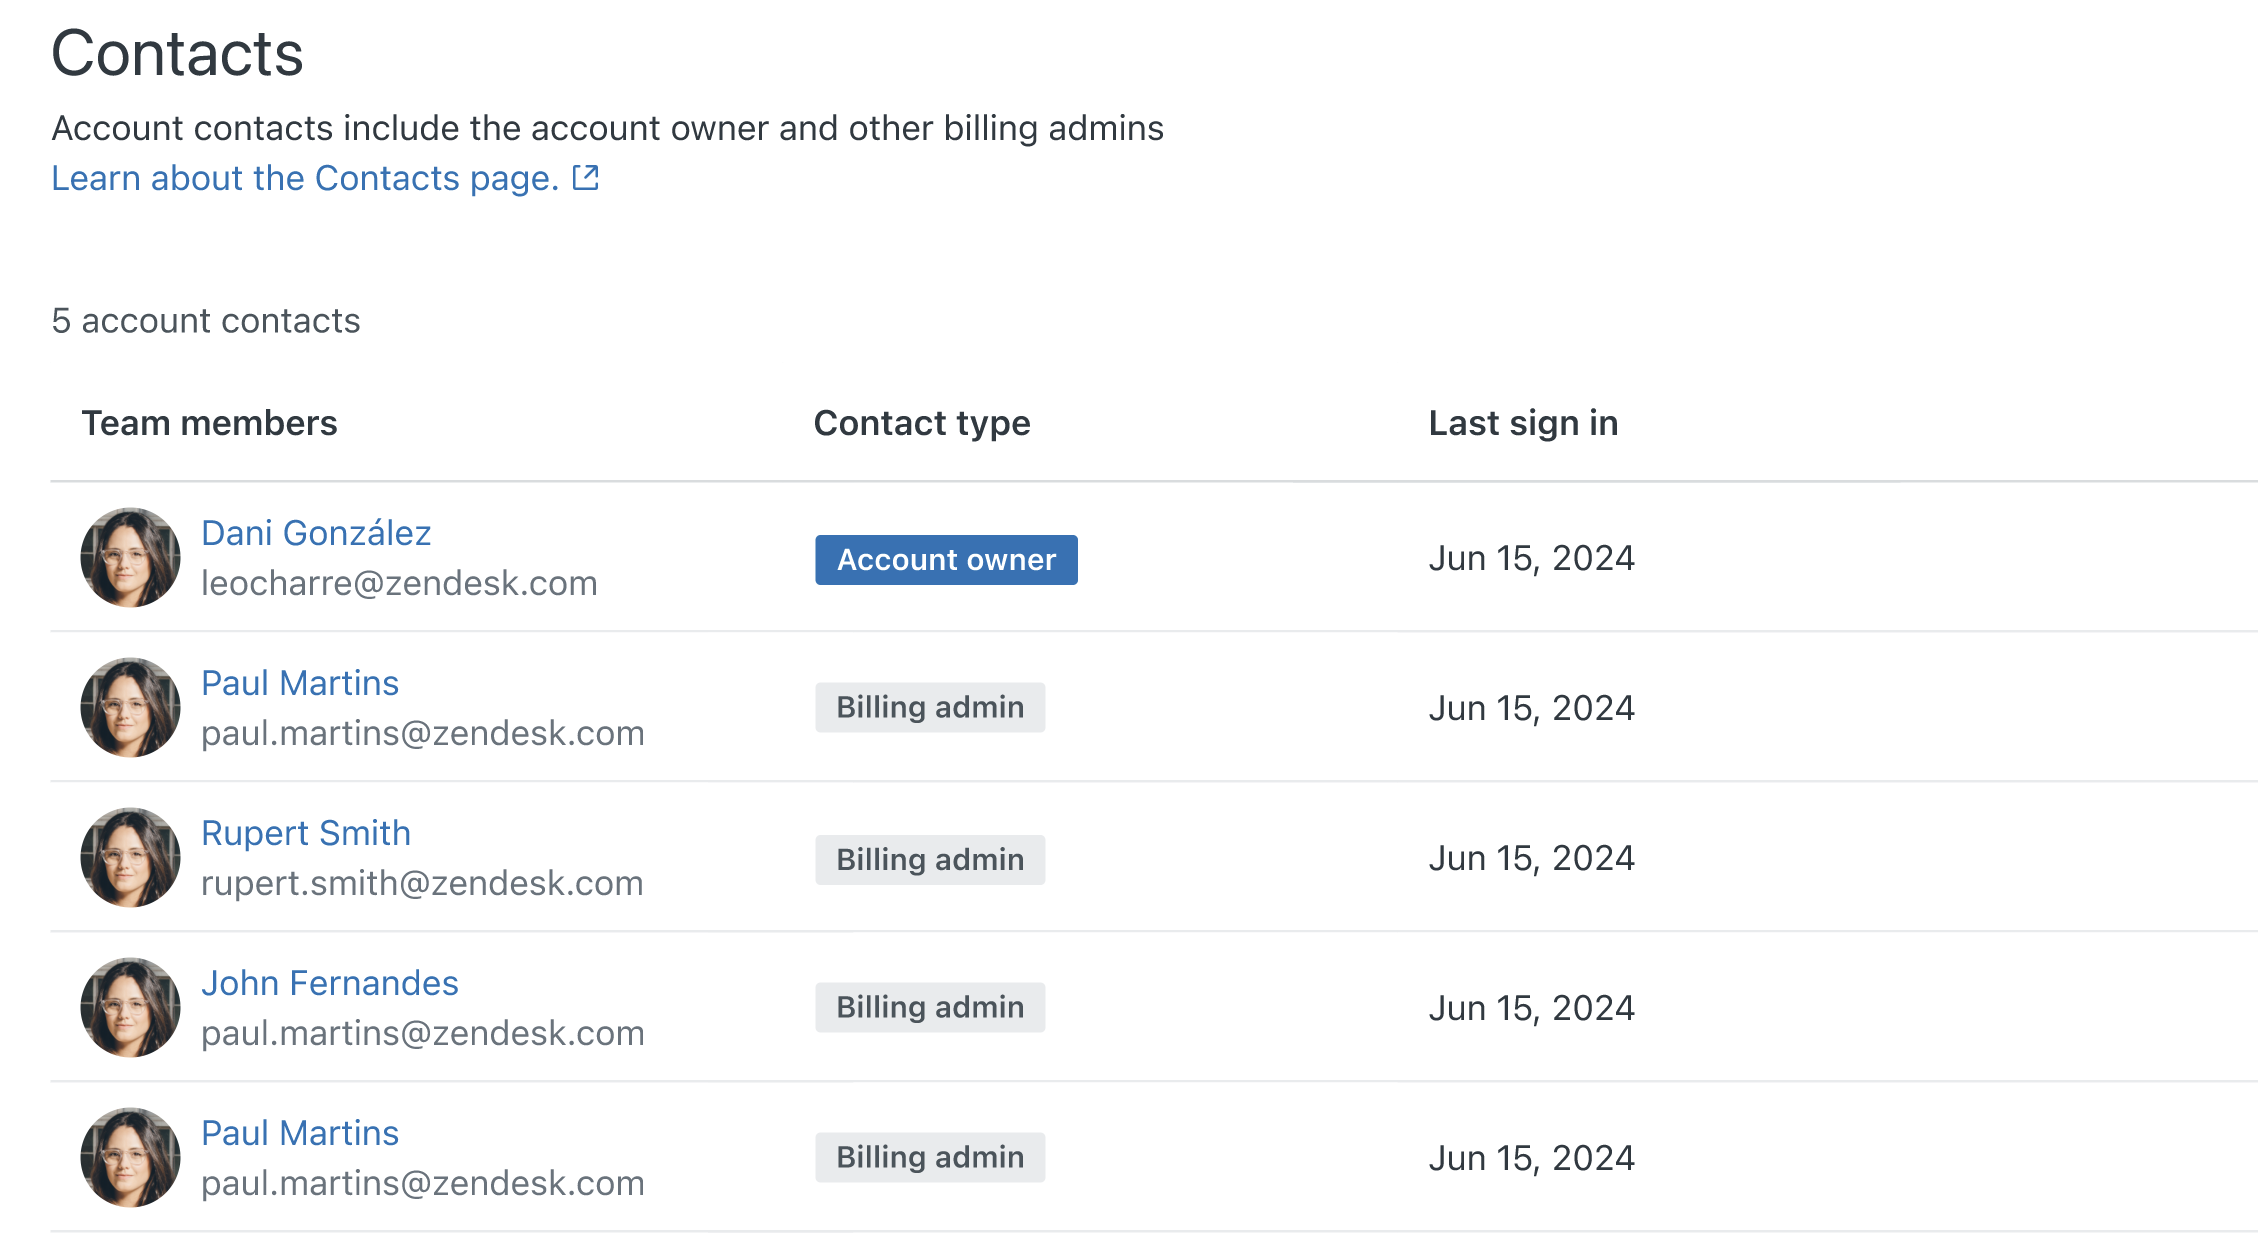Open John Fernandes' profile link
2258x1248 pixels.
click(329, 983)
